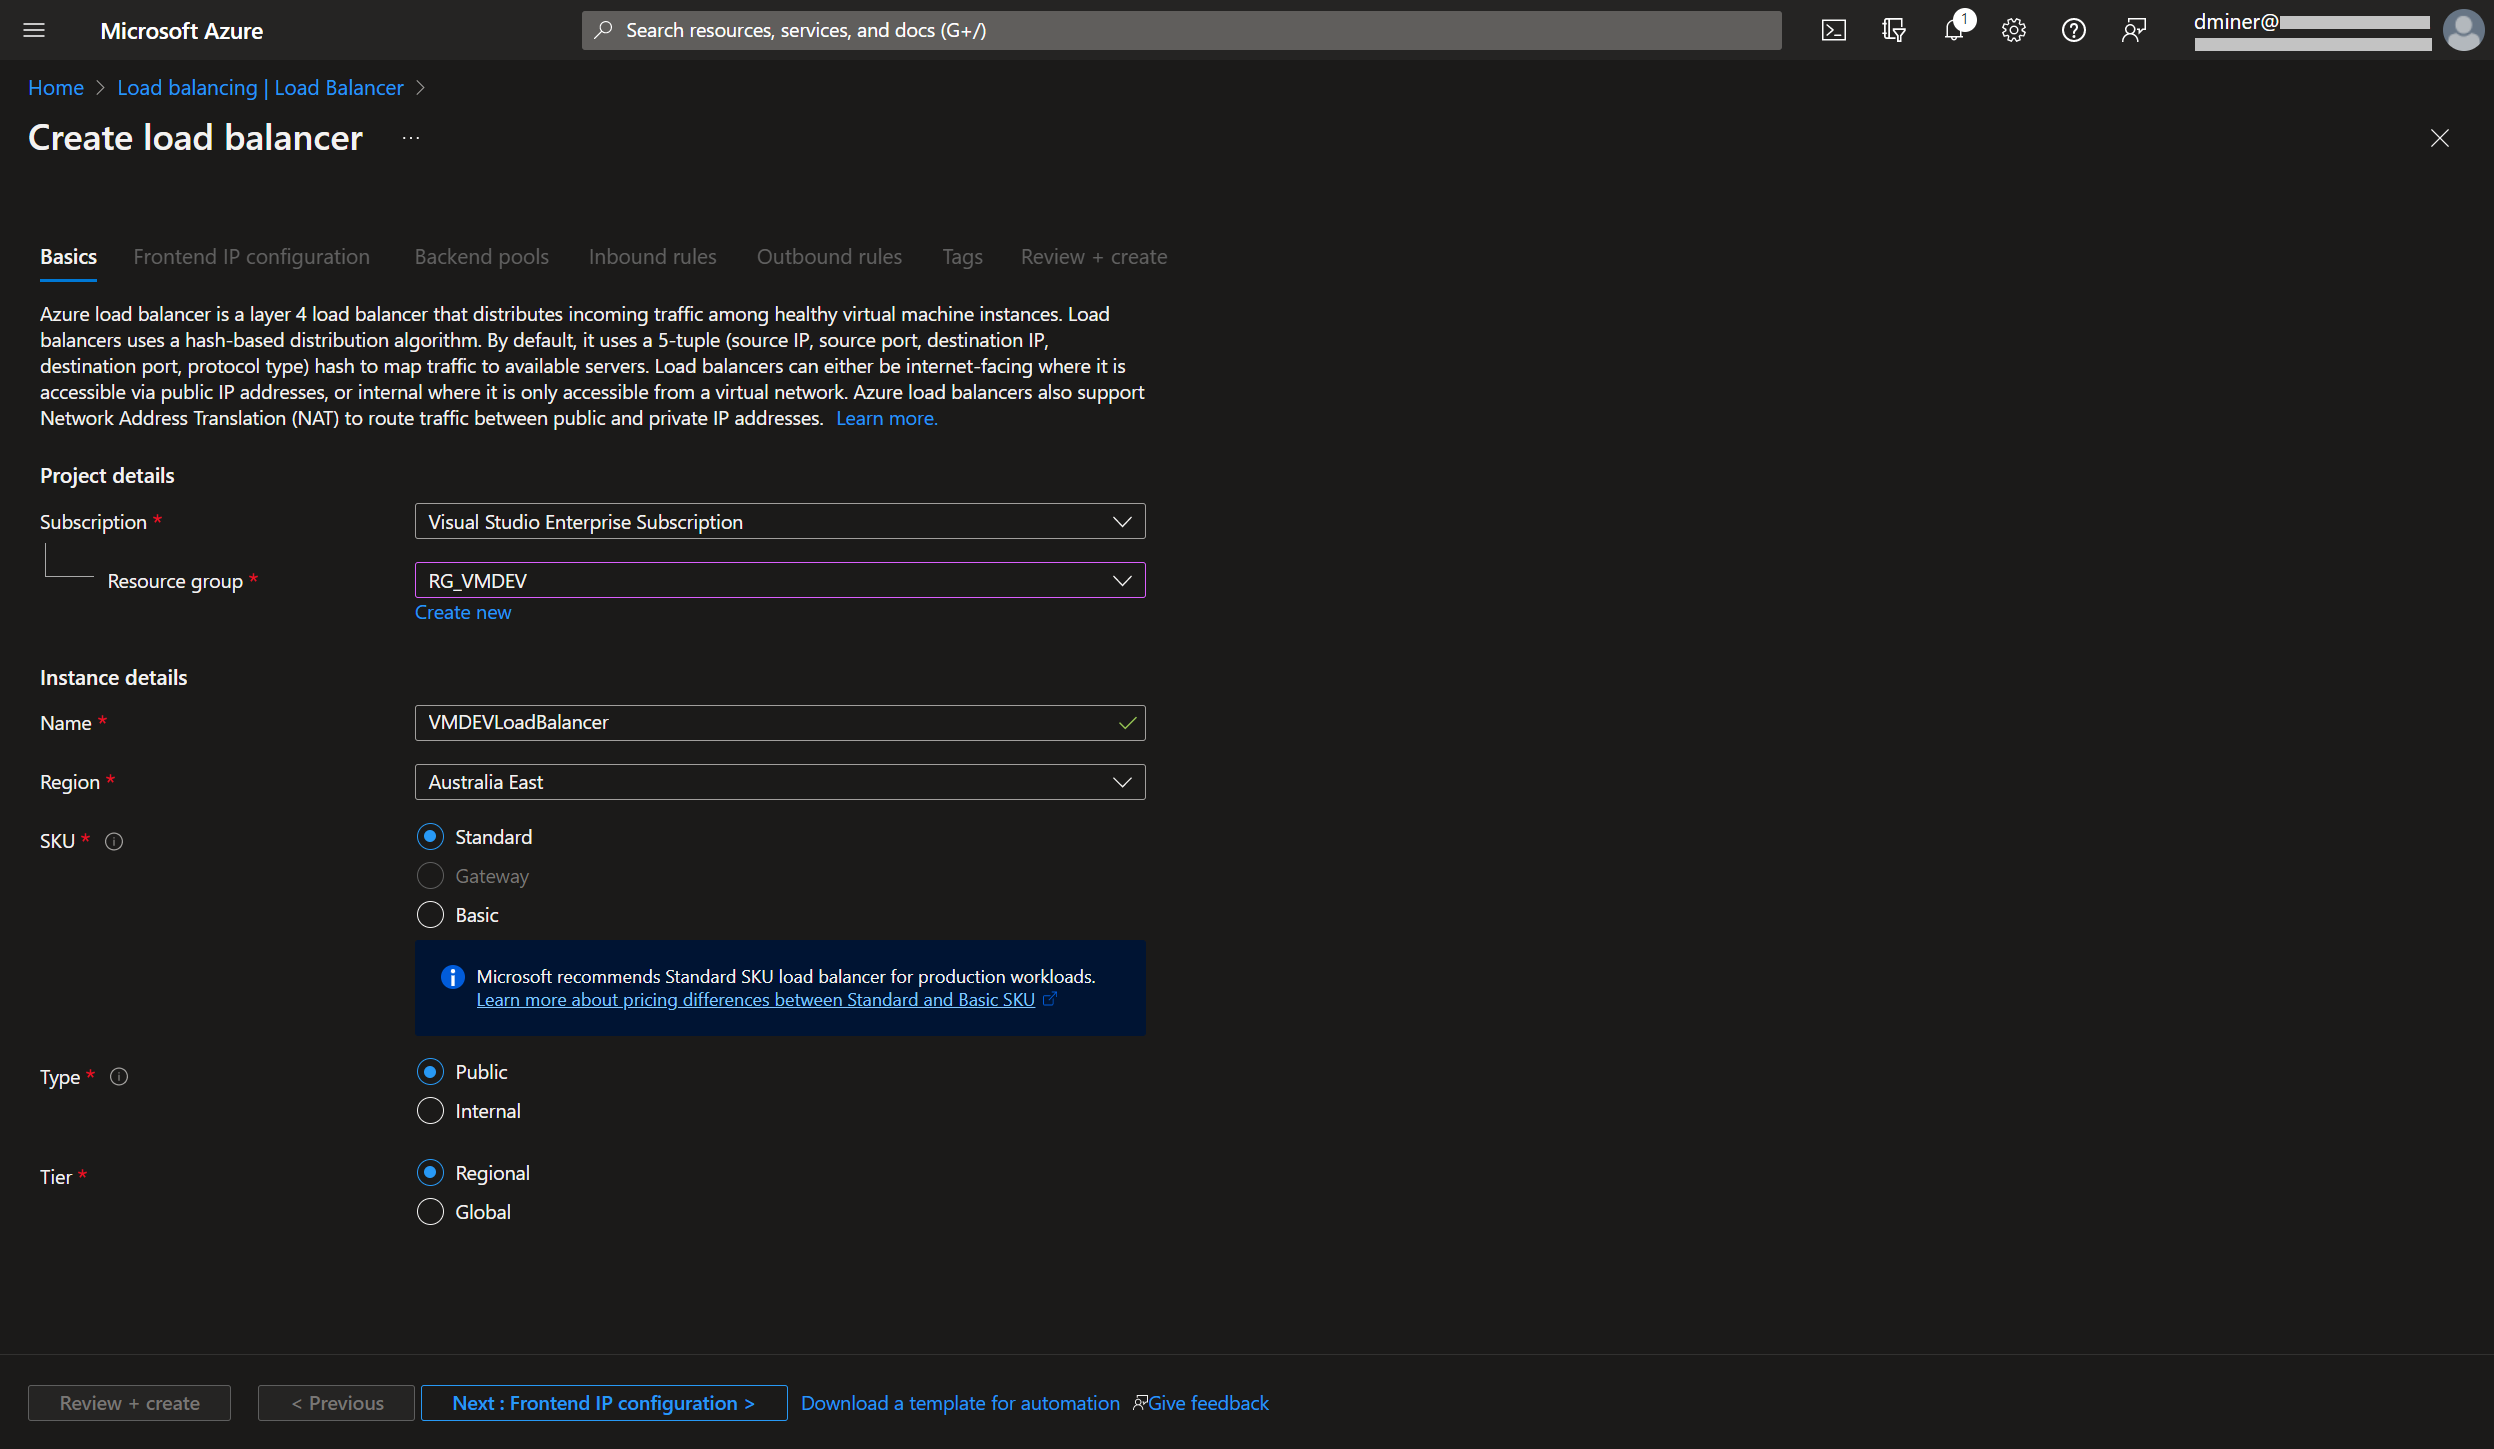Choose the Global tier option
Screen dimensions: 2494x1449
[x=430, y=1212]
